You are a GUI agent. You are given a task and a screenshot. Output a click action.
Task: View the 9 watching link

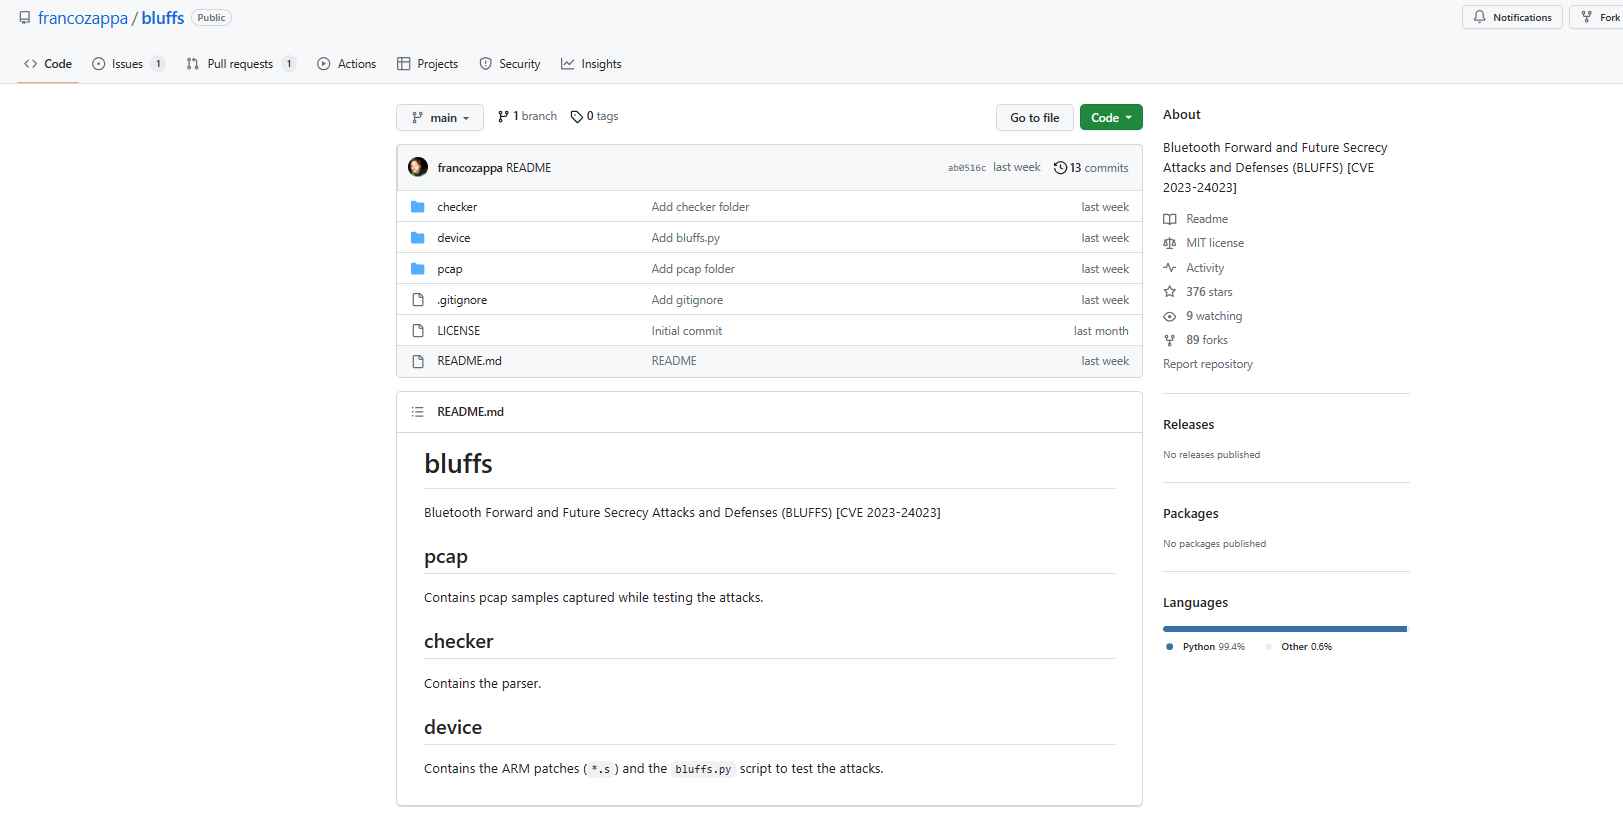[1214, 316]
